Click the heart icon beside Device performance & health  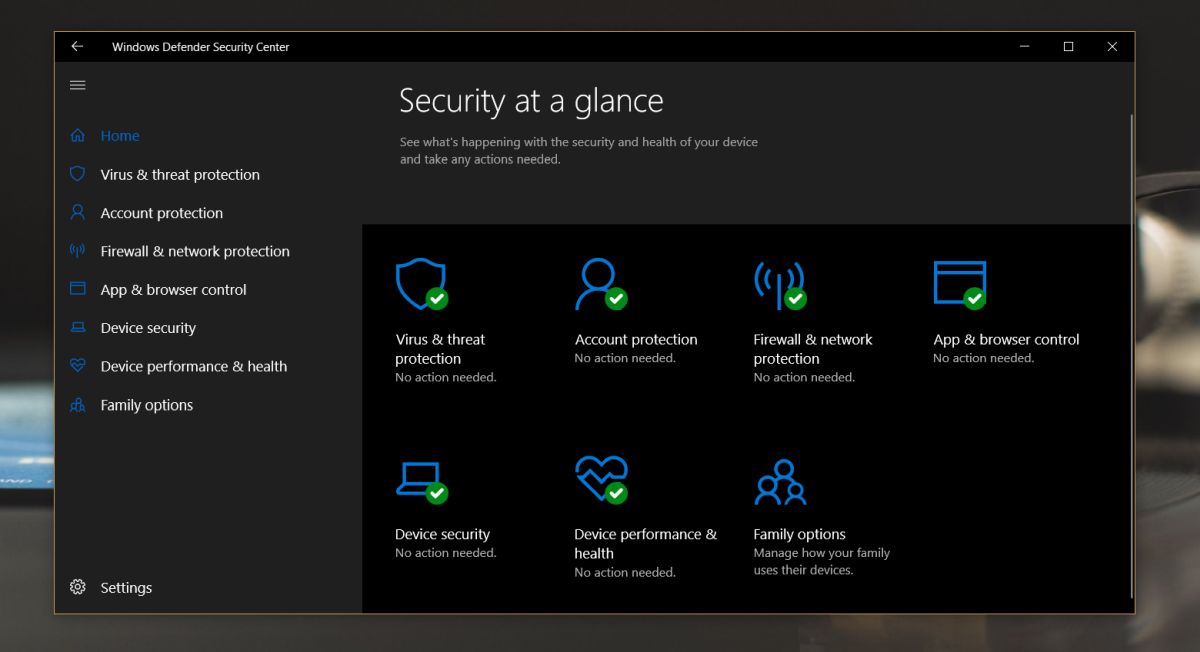[x=77, y=366]
